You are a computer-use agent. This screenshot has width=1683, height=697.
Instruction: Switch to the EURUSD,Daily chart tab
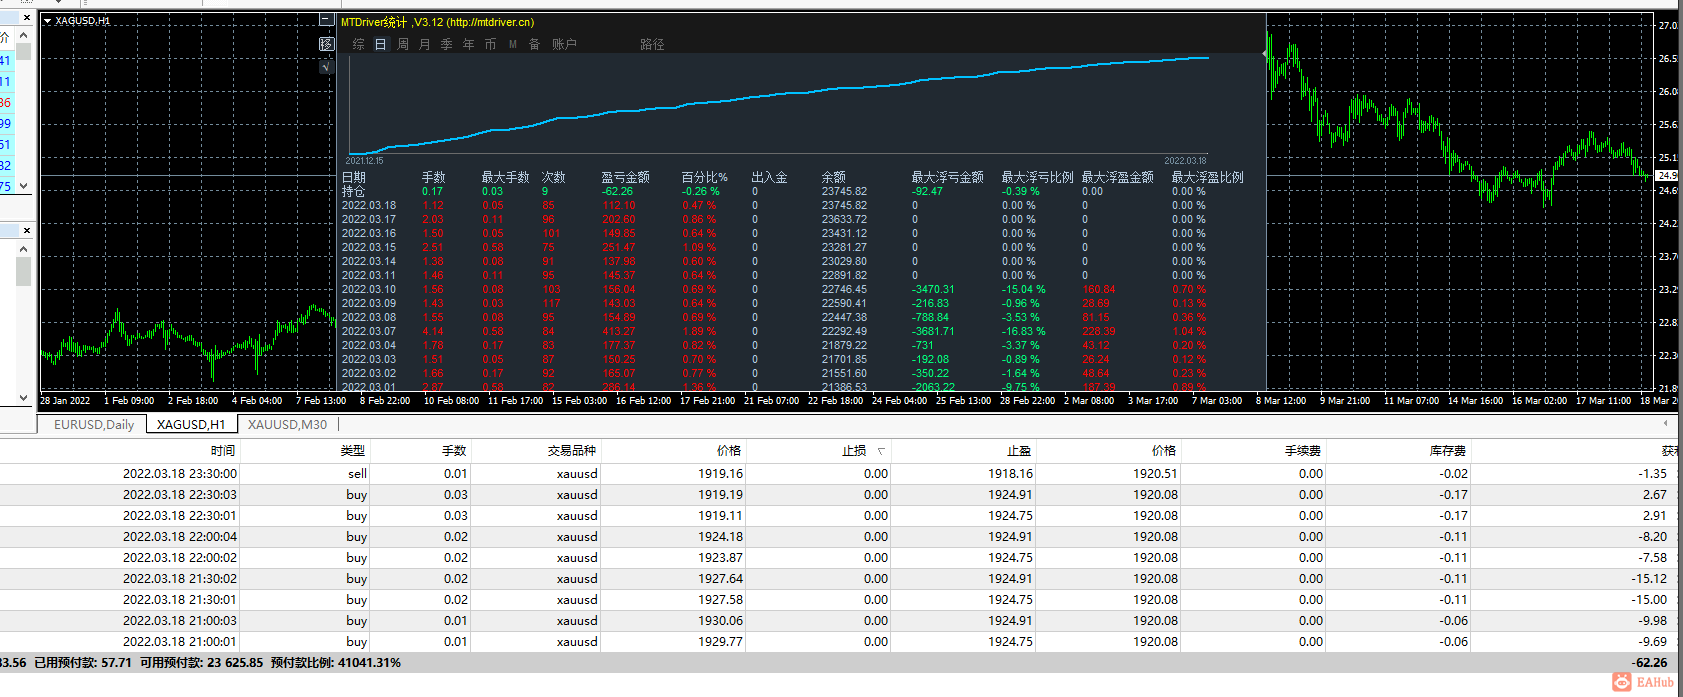point(94,424)
